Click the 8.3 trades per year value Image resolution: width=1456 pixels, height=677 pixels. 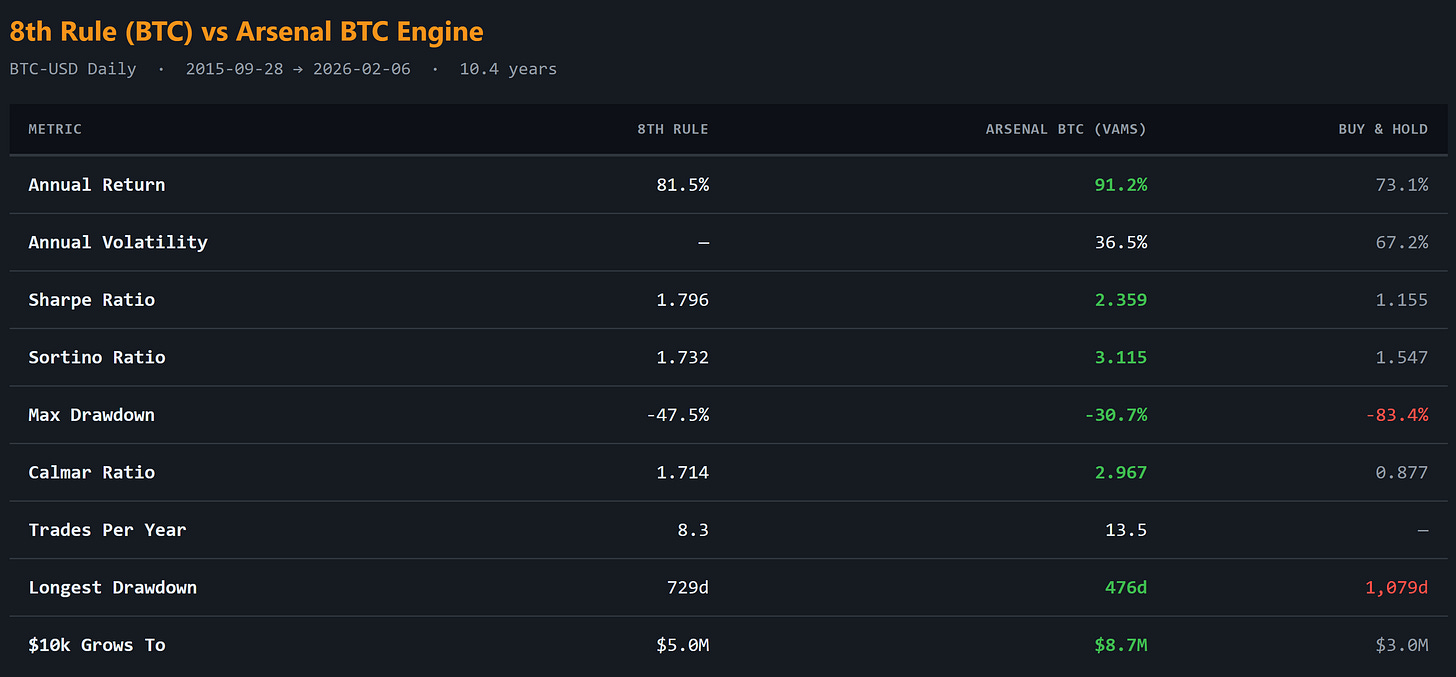693,529
